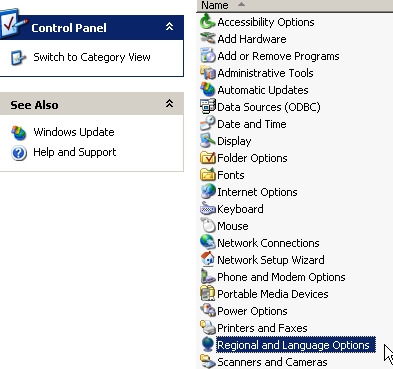Click the Power Options icon
Viewport: 393px width, 369px height.
208,311
